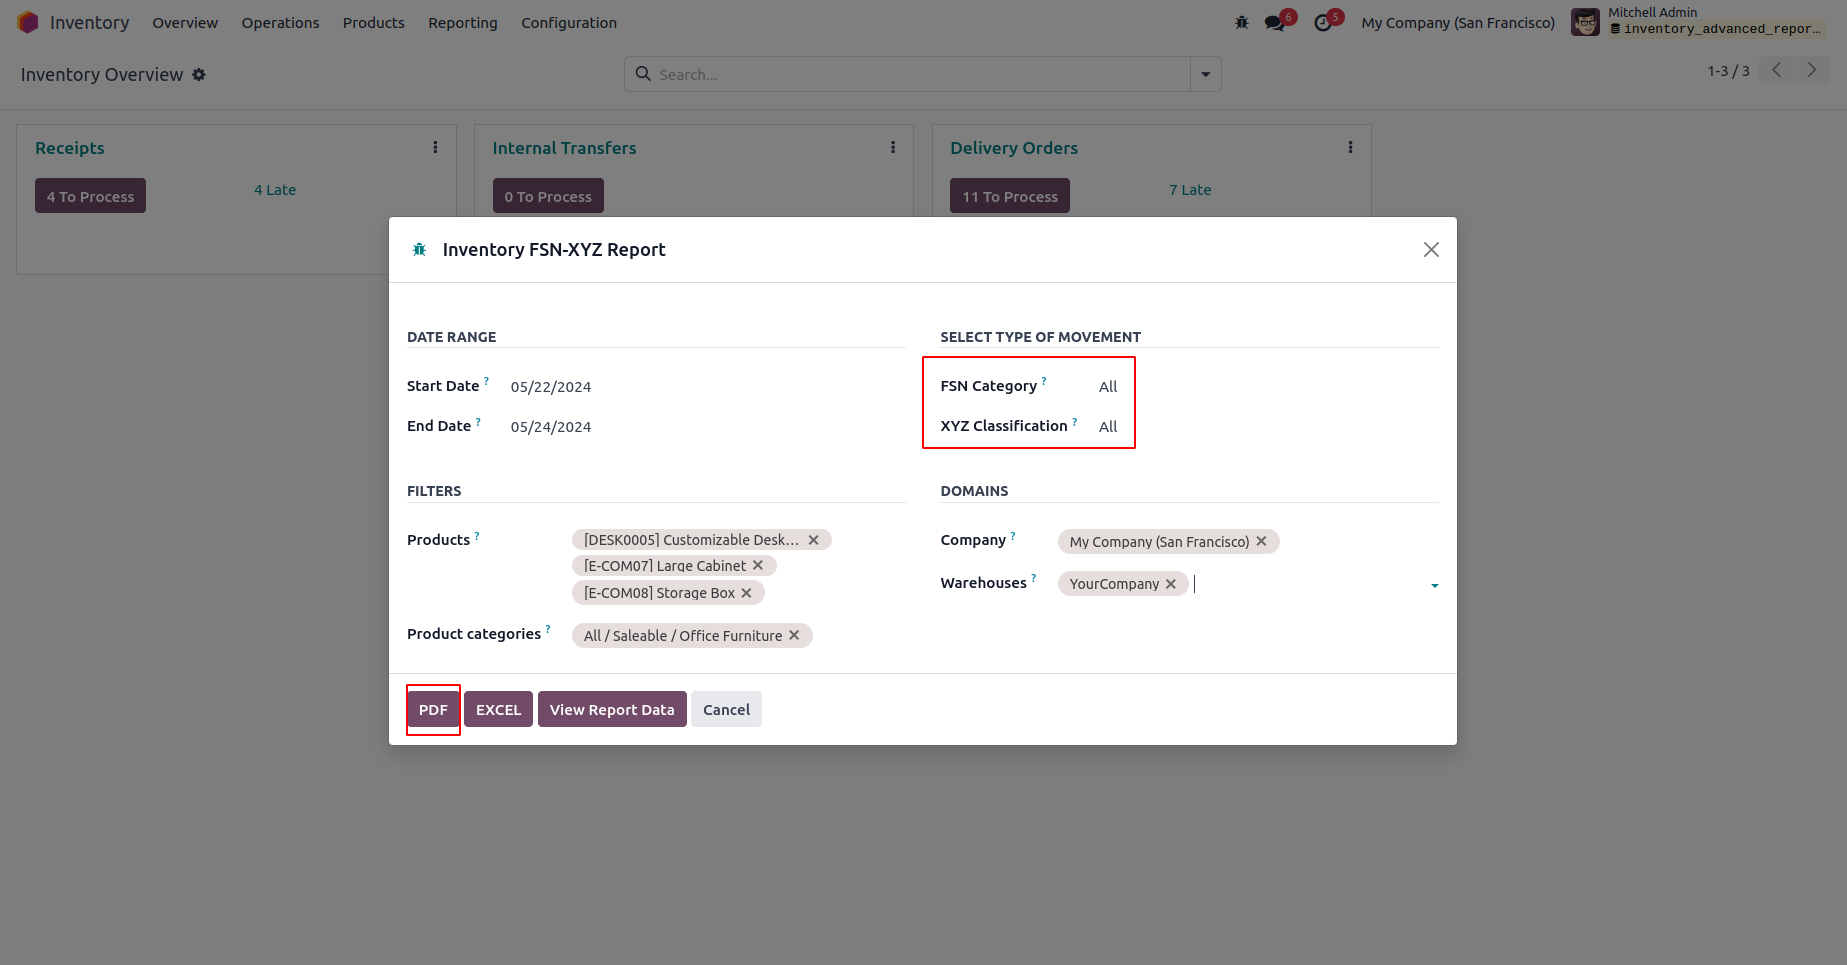Click the Inventory app title
Image resolution: width=1847 pixels, height=965 pixels.
click(89, 23)
